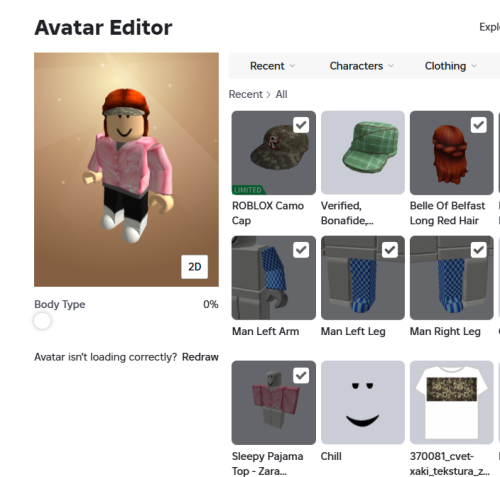
Task: Select the Sleepy Pajama Top item image
Action: (273, 402)
